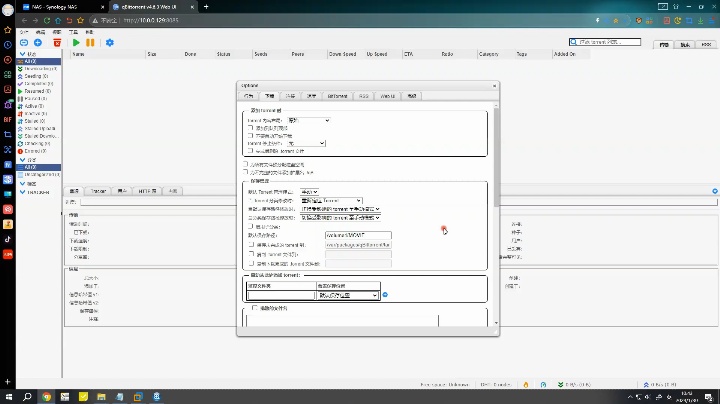
Task: Toggle the use subcategories checkbox
Action: pos(250,226)
